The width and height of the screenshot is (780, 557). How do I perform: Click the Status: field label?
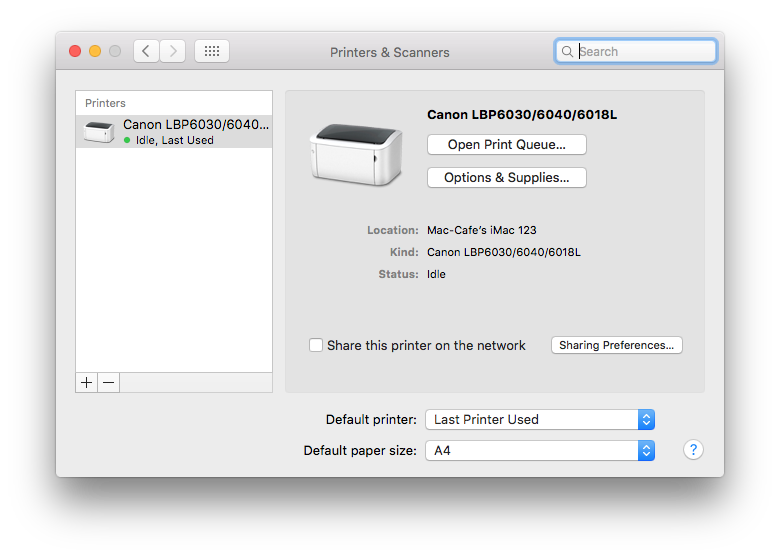[x=398, y=274]
